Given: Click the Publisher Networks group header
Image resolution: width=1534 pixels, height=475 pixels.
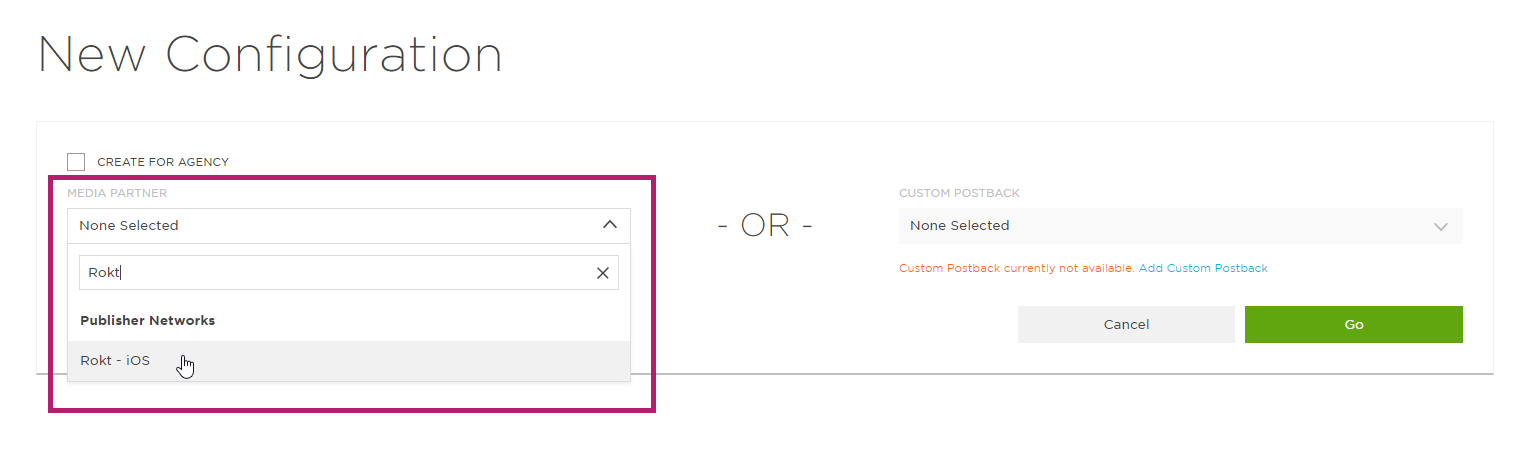Looking at the screenshot, I should pyautogui.click(x=148, y=321).
